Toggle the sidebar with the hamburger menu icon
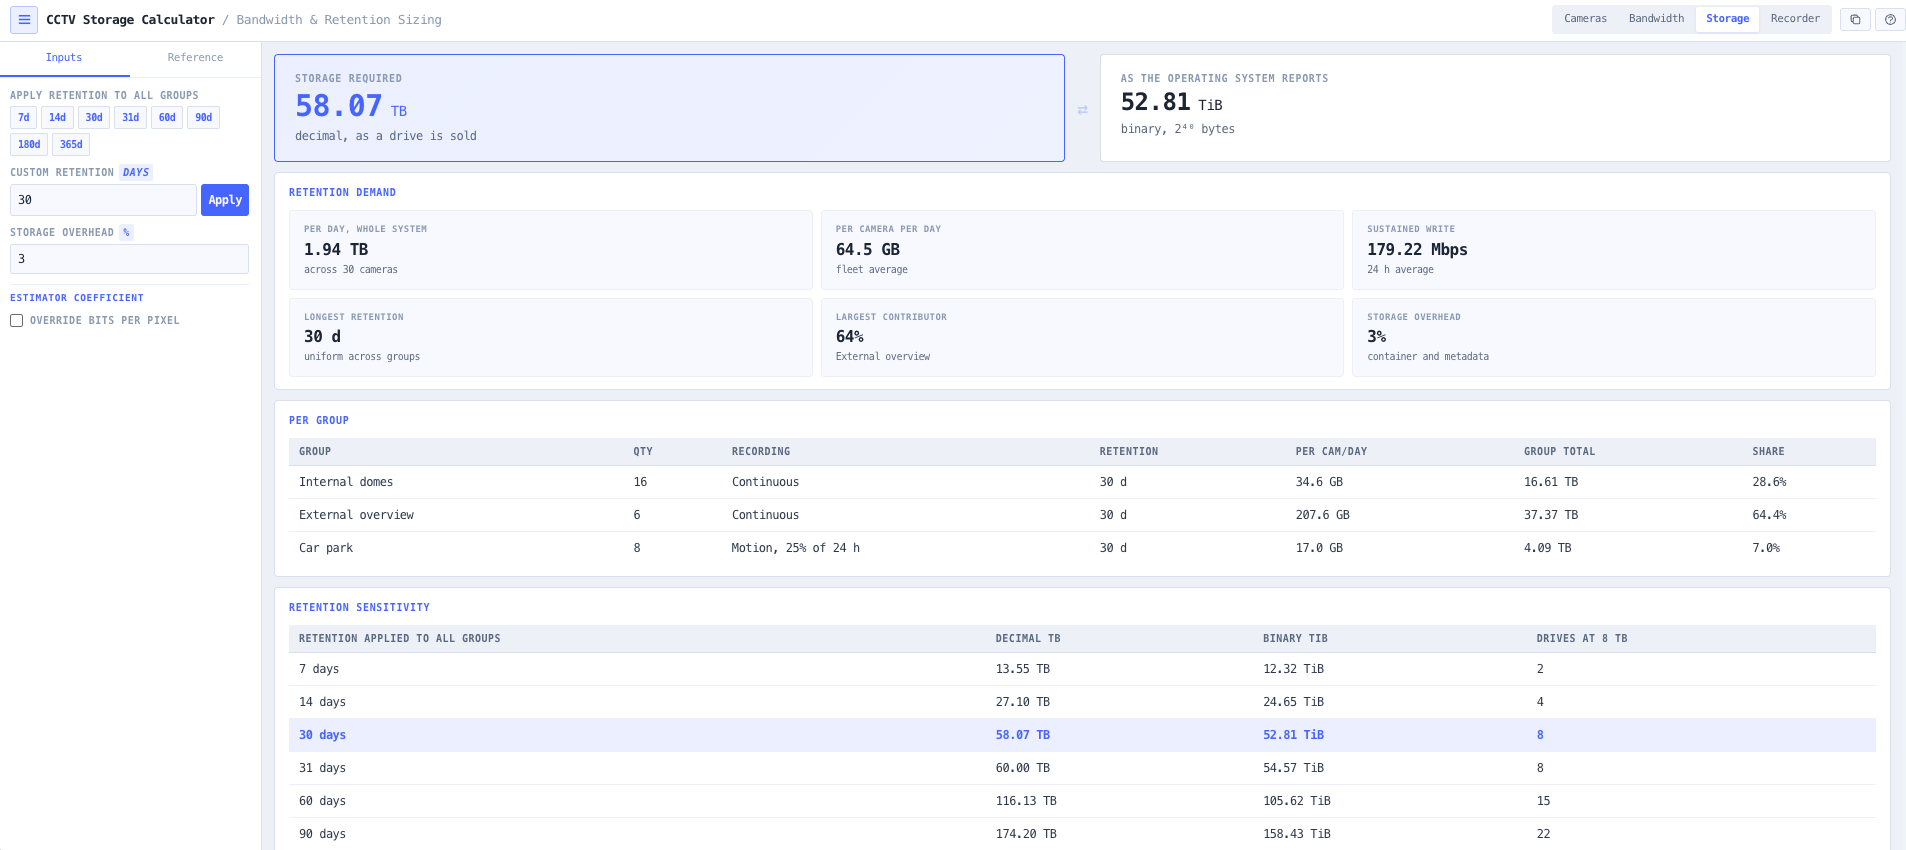 24,19
